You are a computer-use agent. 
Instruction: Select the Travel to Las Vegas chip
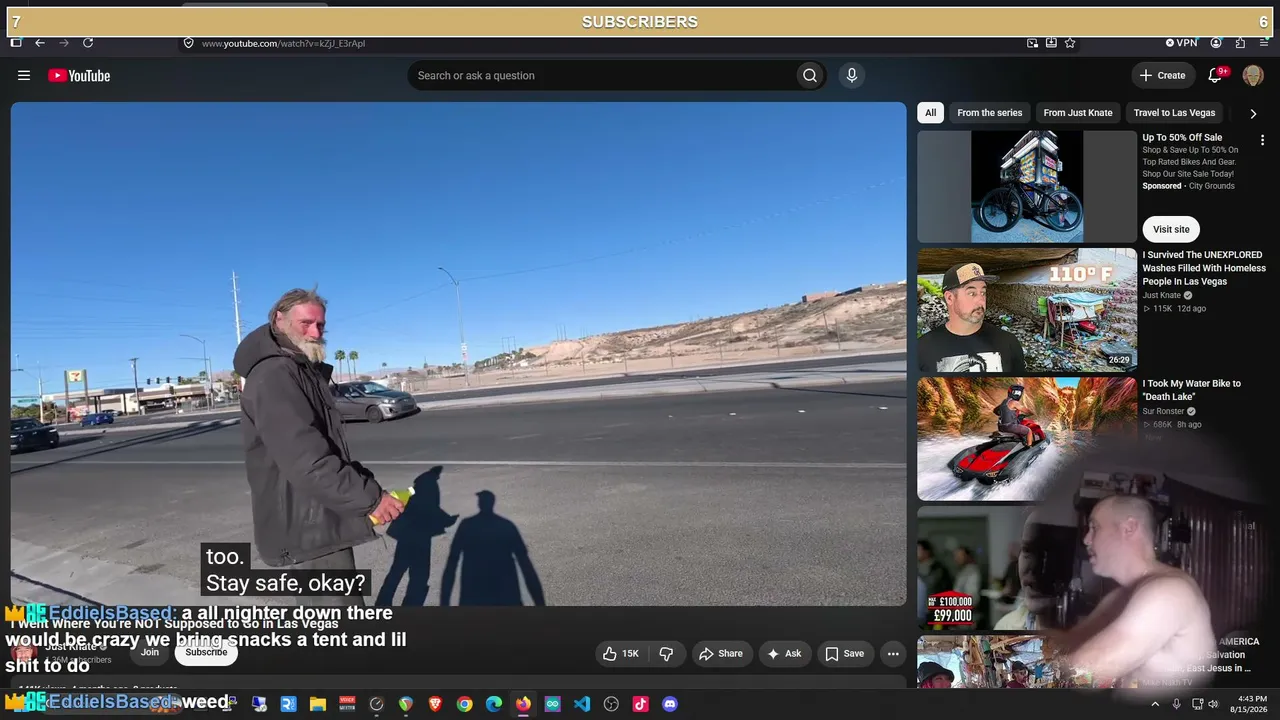[x=1174, y=113]
